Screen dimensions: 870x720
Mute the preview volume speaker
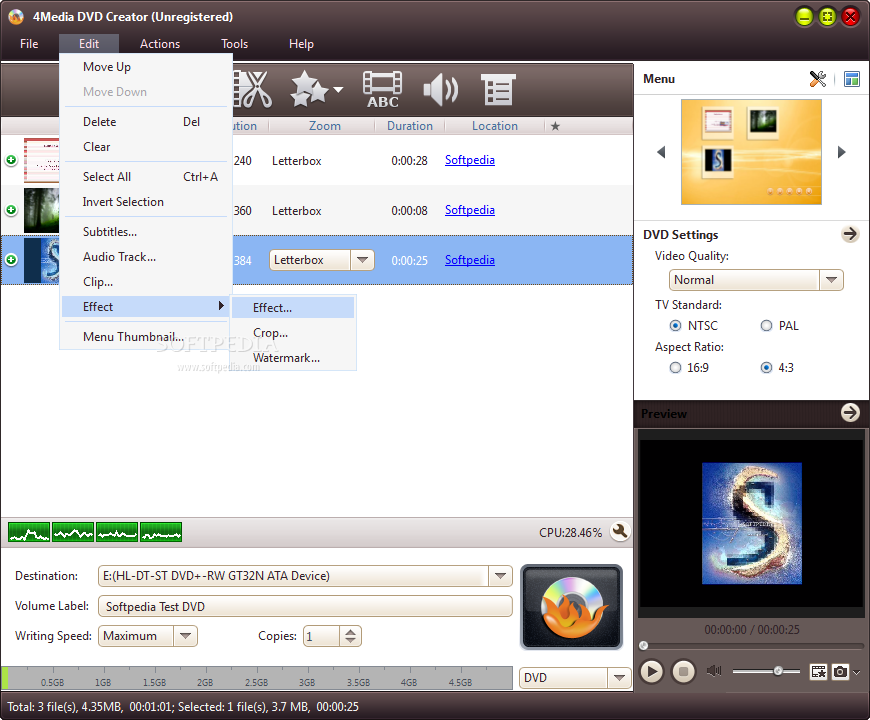pos(714,671)
